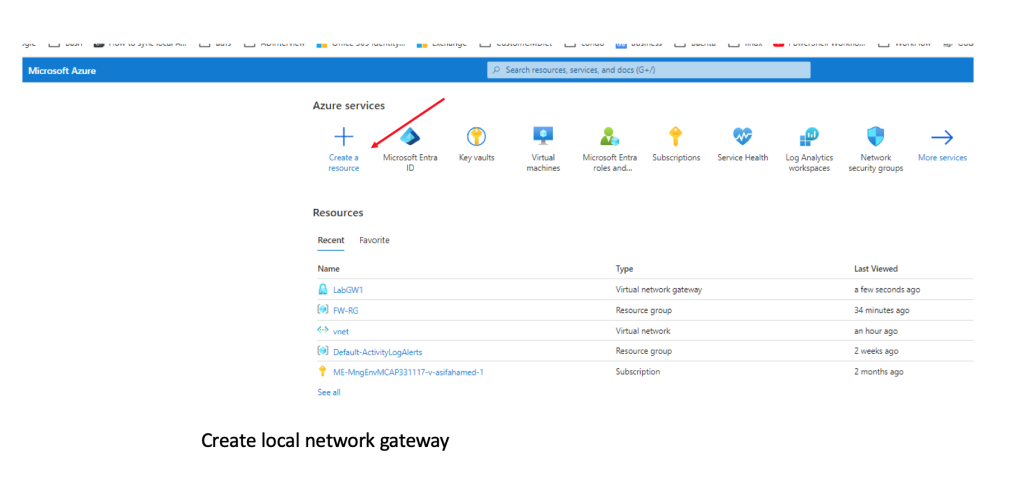Screen dimensions: 1024x484
Task: Click the Azure search resources box
Action: 648,70
